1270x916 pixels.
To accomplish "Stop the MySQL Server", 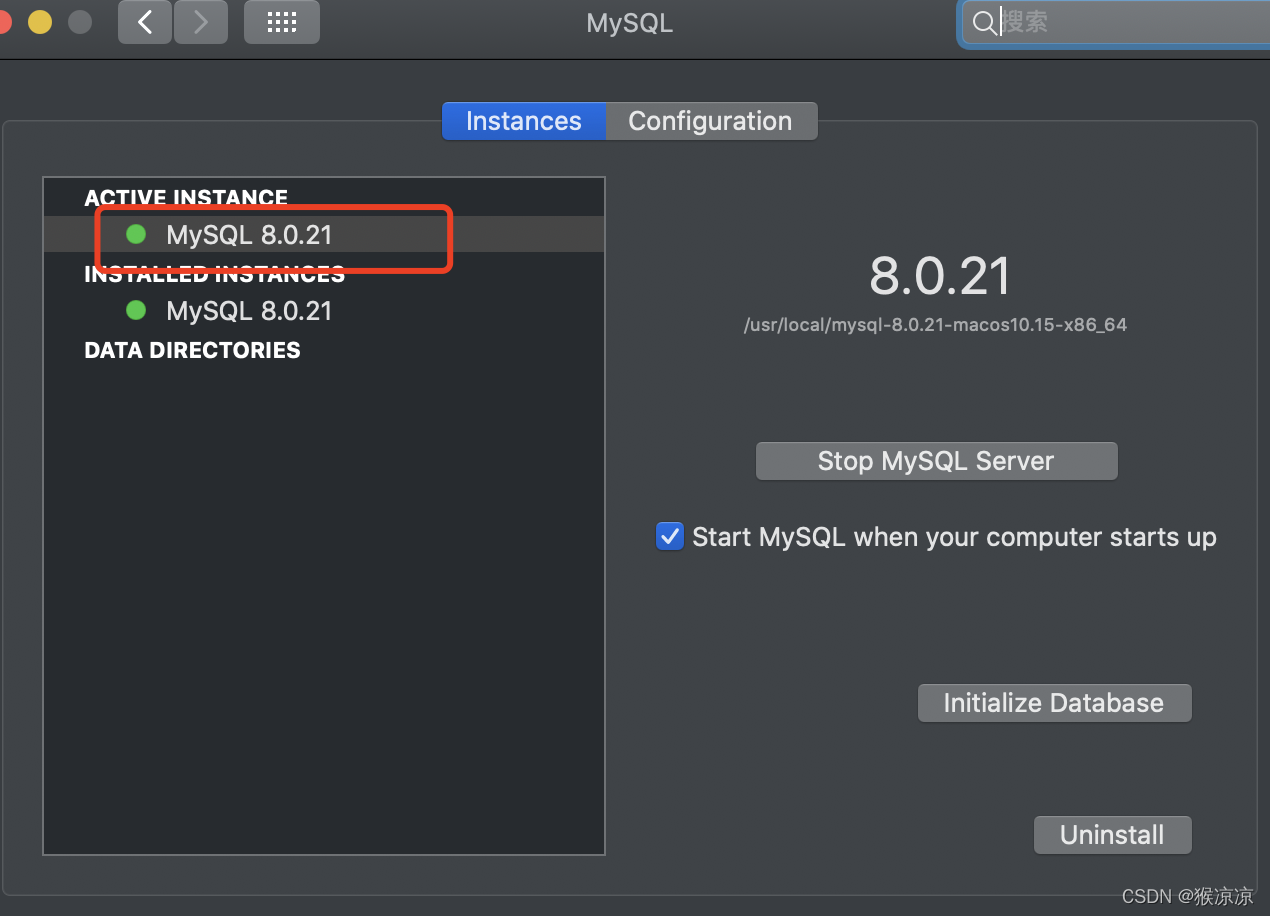I will [x=936, y=461].
